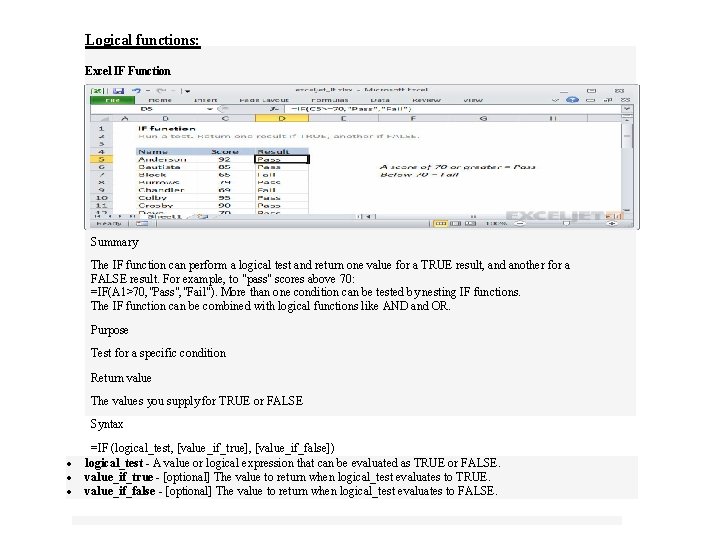Switch to Page Break Preview using status bar button
Viewport: 720px width, 540px height.
[x=470, y=224]
